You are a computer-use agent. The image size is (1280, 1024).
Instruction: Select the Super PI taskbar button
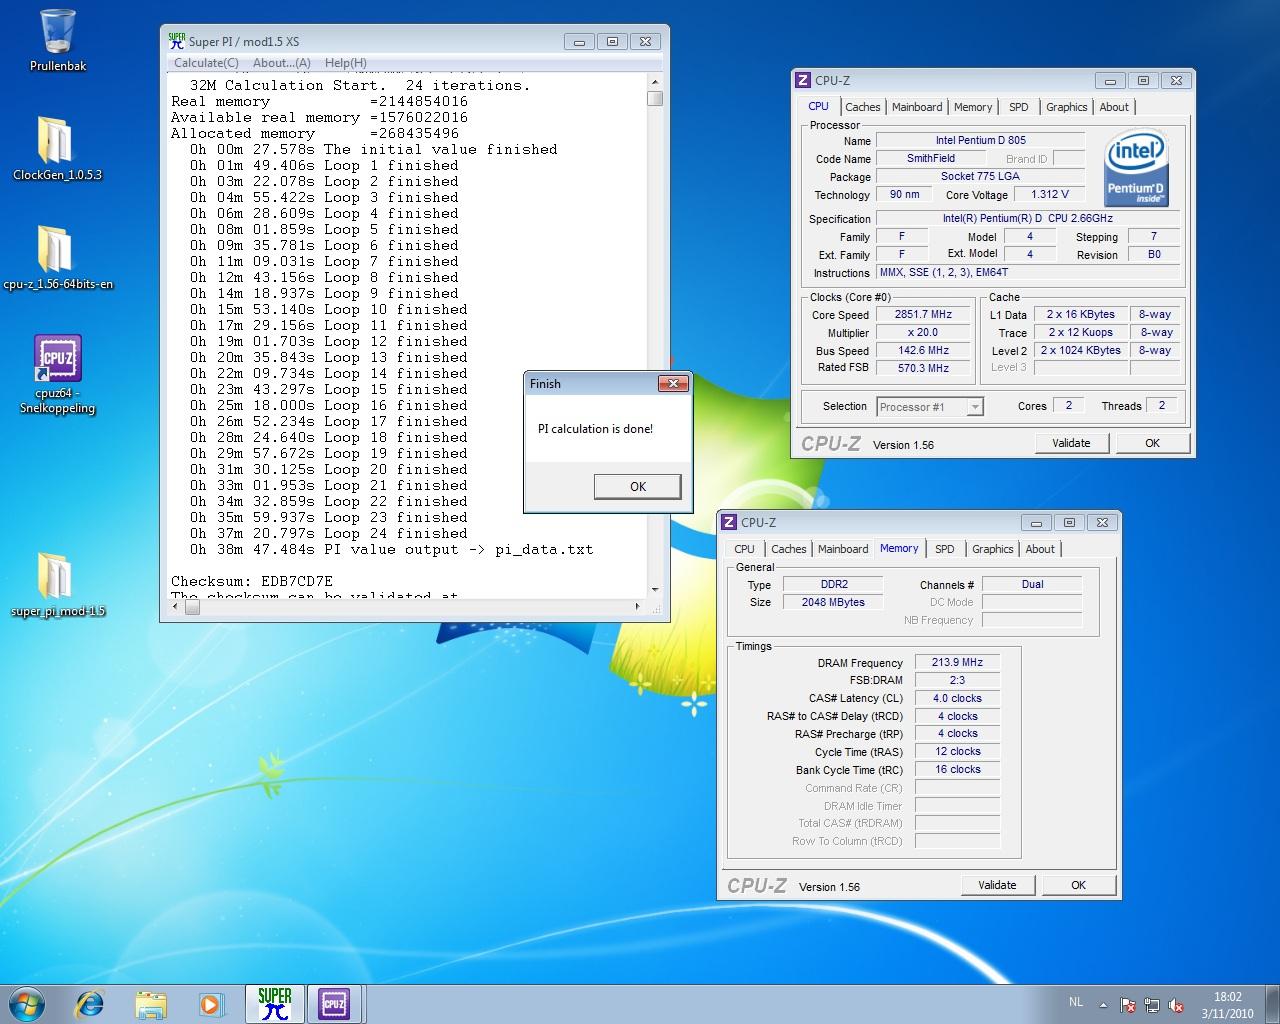click(274, 1004)
